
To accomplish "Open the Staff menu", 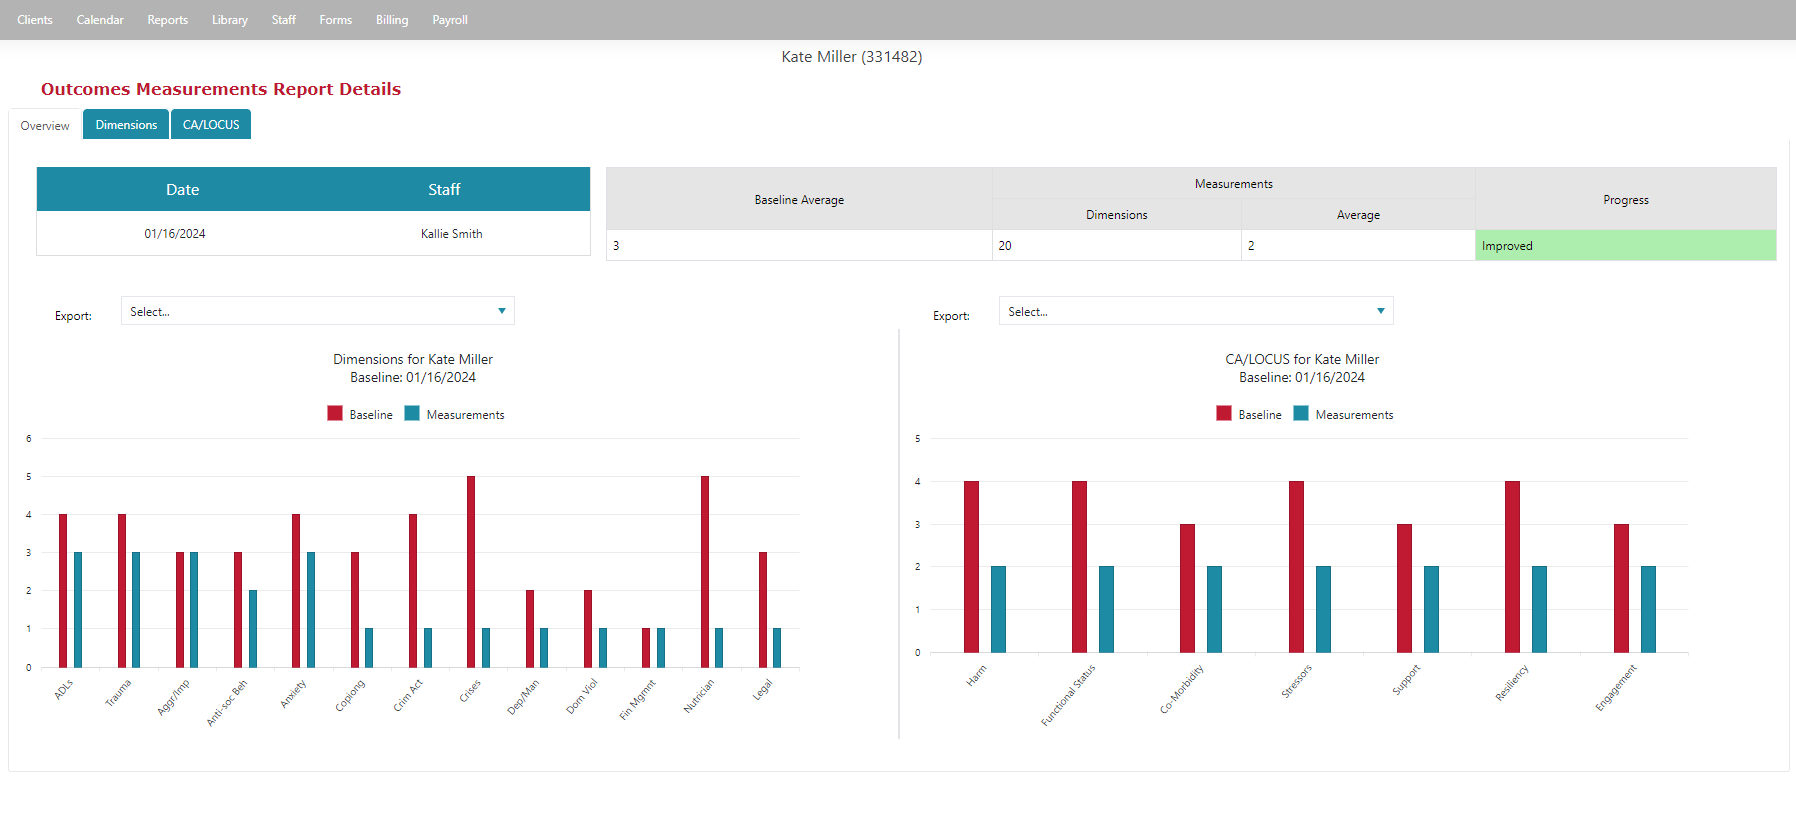I will [283, 20].
